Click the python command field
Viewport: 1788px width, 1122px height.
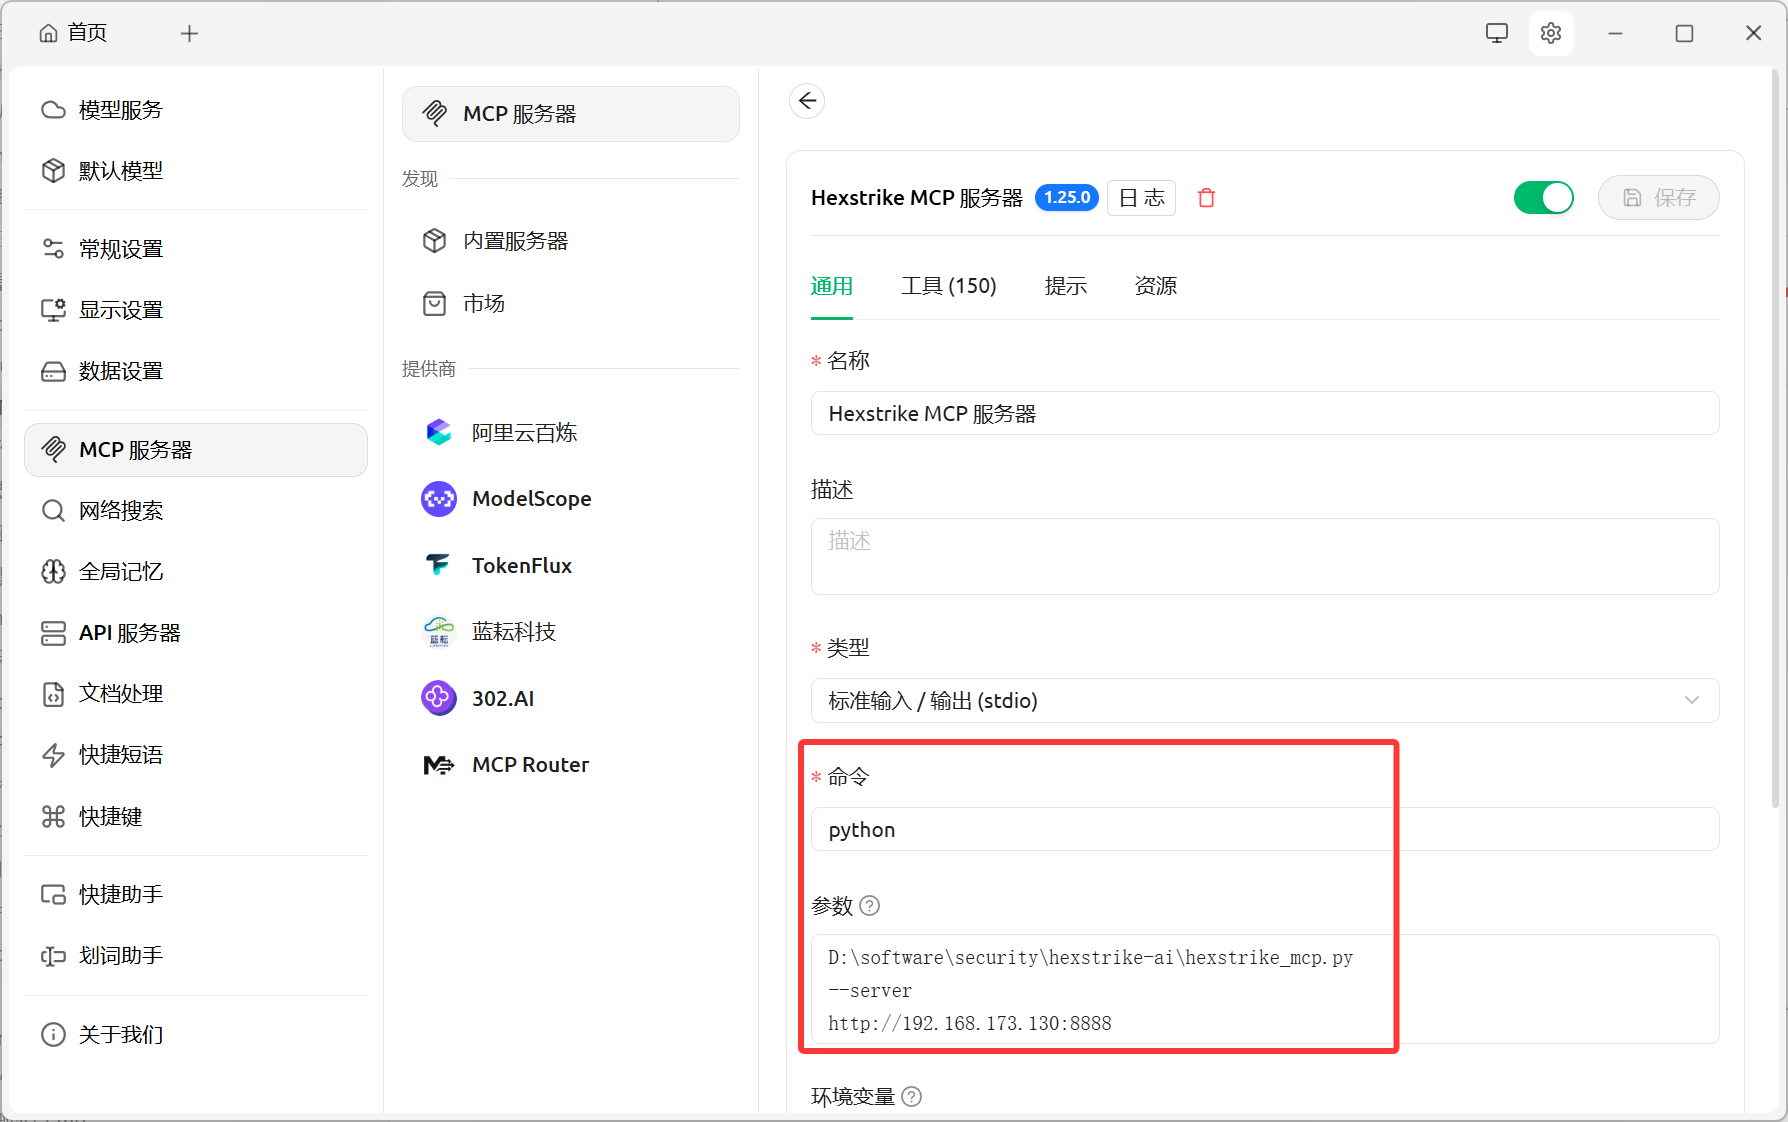(x=1264, y=830)
